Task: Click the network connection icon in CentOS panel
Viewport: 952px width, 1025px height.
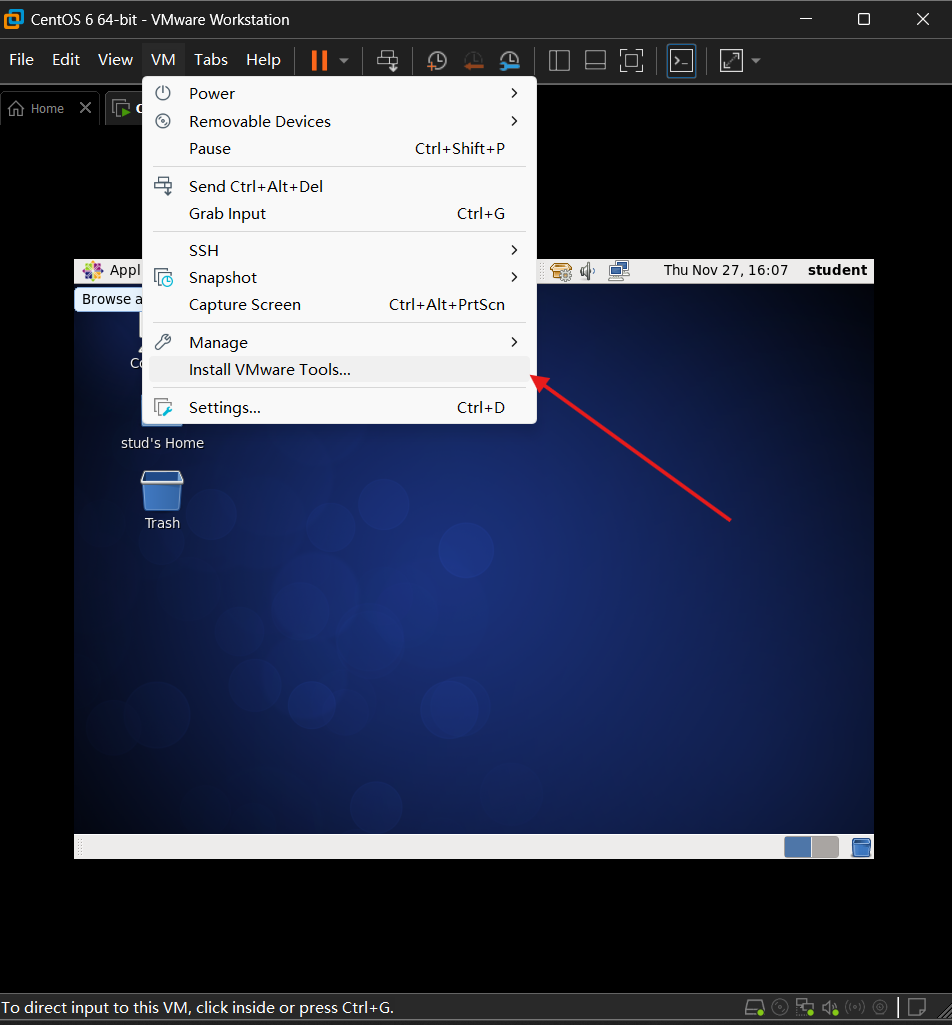Action: coord(619,271)
